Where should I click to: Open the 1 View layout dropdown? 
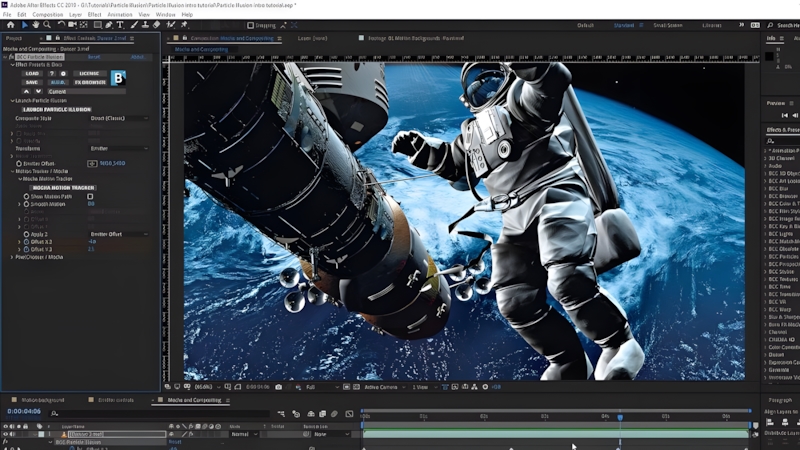point(424,387)
